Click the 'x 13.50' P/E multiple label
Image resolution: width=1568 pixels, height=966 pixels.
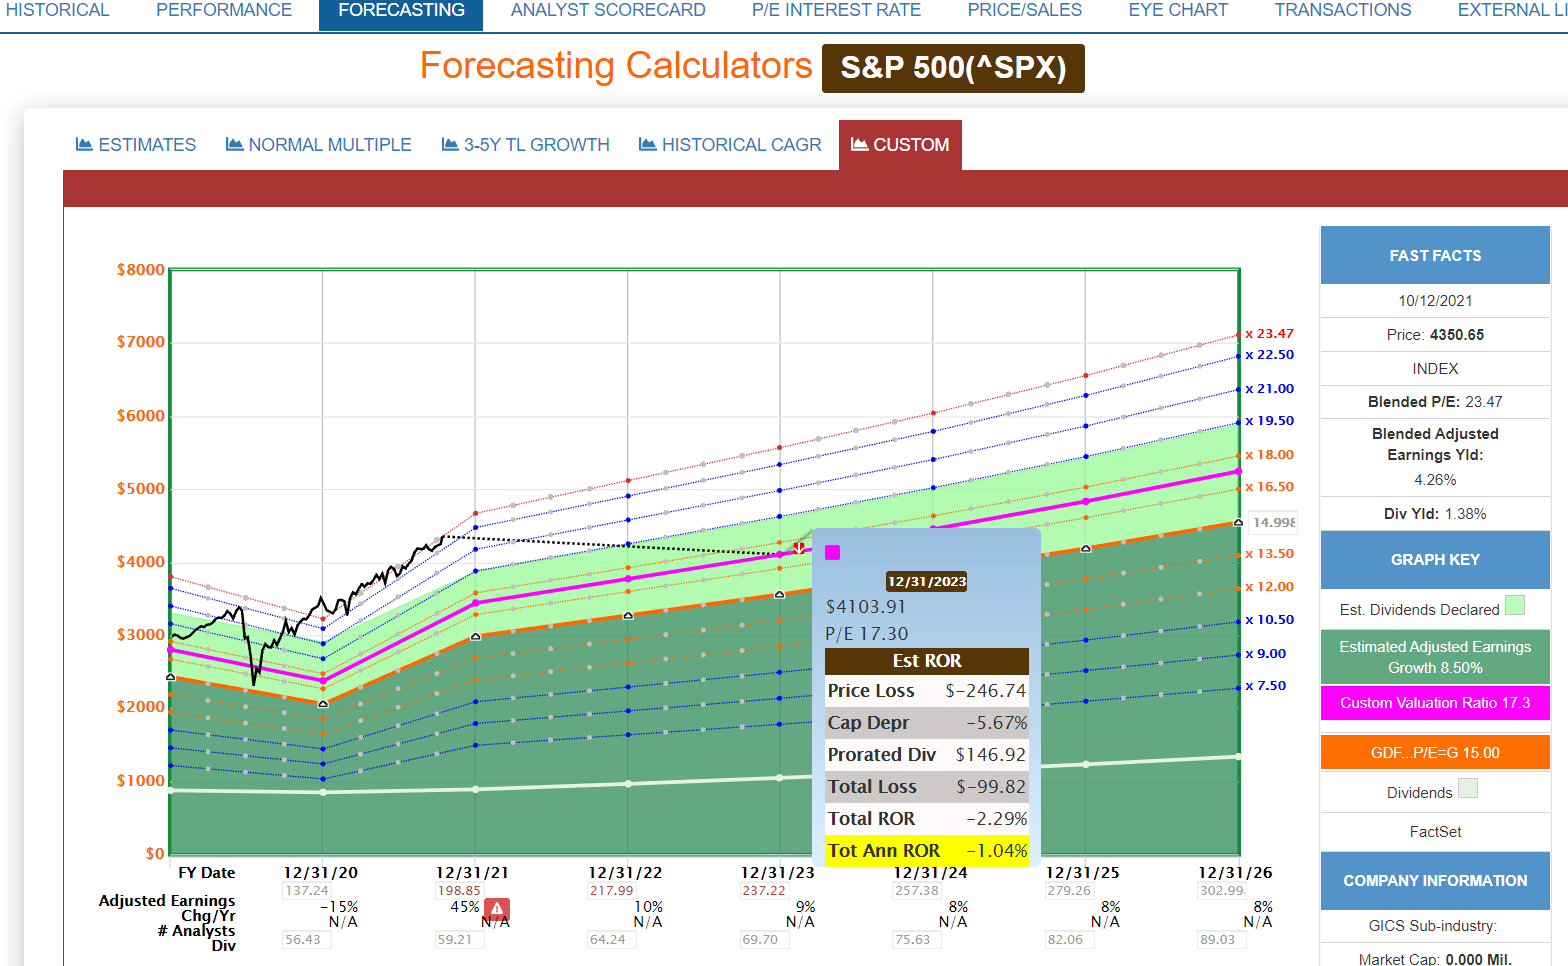[x=1269, y=554]
